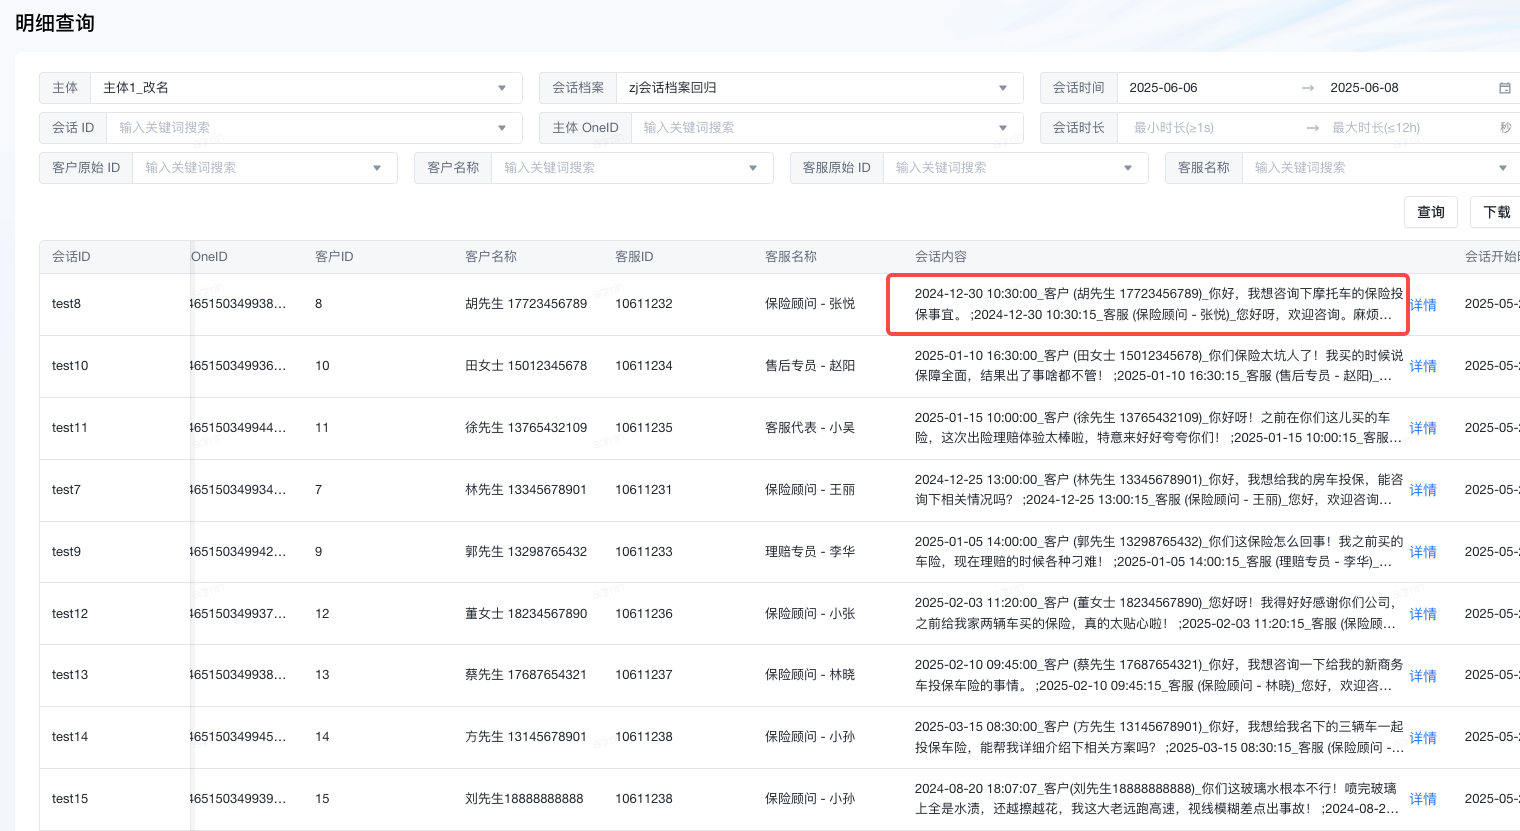The image size is (1520, 831).
Task: Click the arrow between the session dates
Action: [x=1307, y=88]
